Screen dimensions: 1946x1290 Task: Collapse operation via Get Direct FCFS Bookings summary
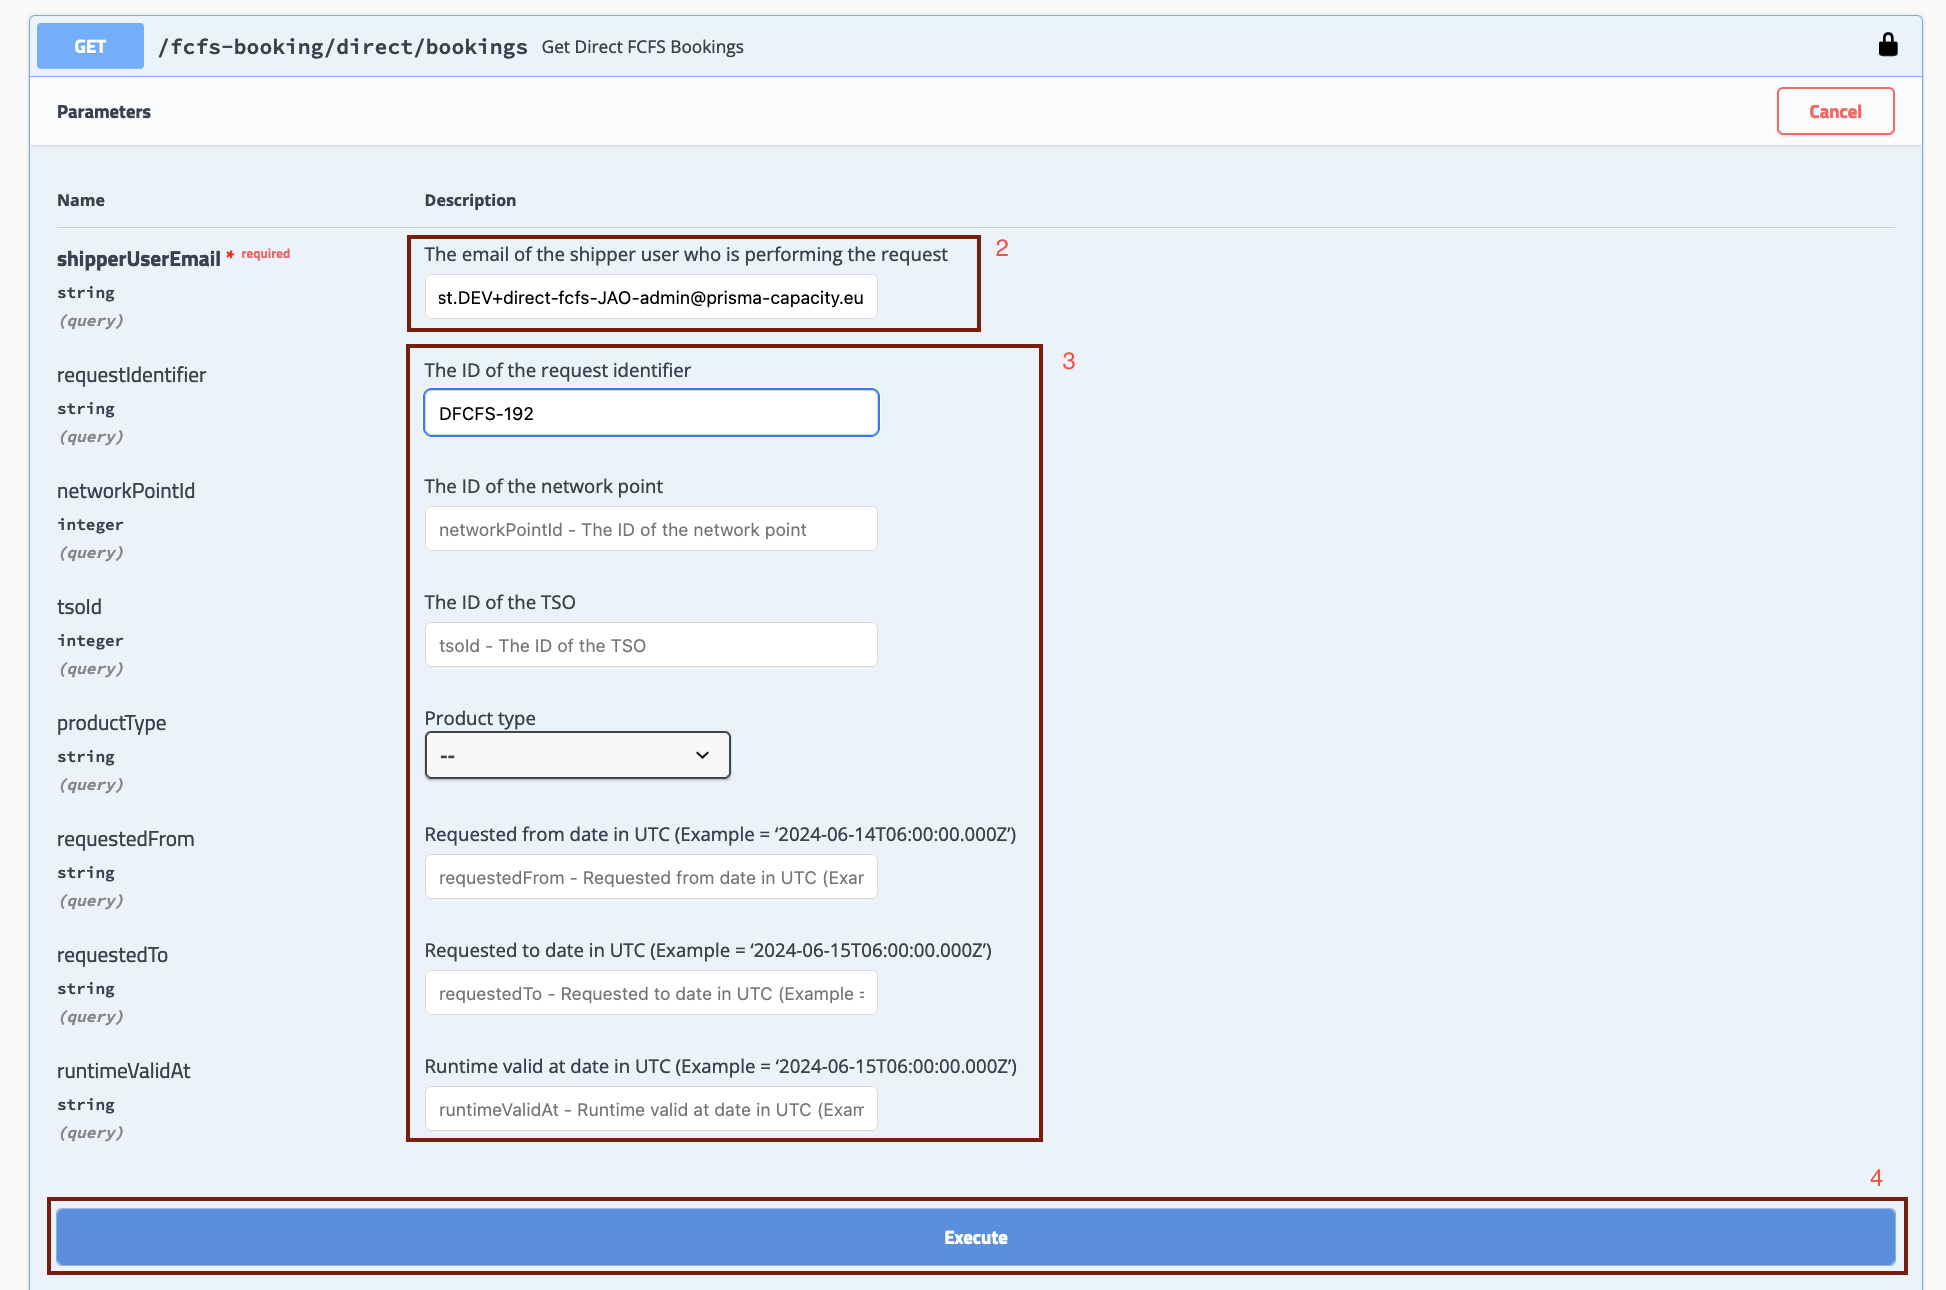pos(642,47)
